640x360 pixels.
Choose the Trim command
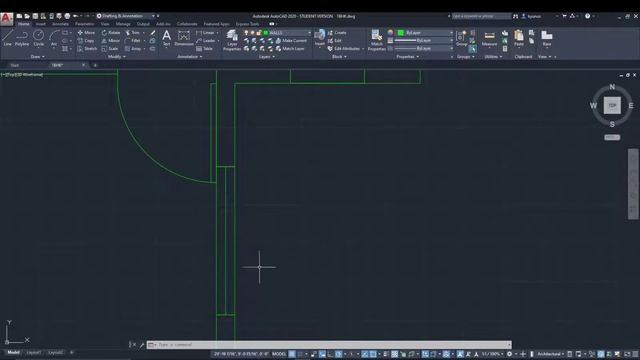pyautogui.click(x=132, y=32)
